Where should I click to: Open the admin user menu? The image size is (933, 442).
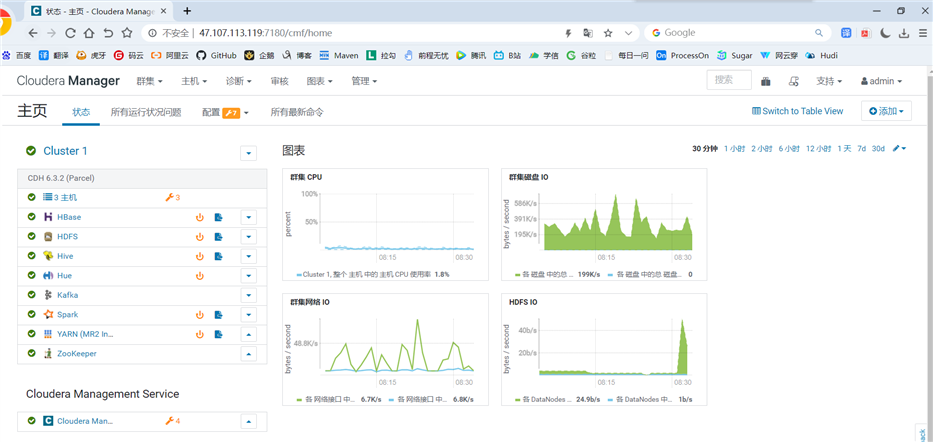click(x=881, y=81)
